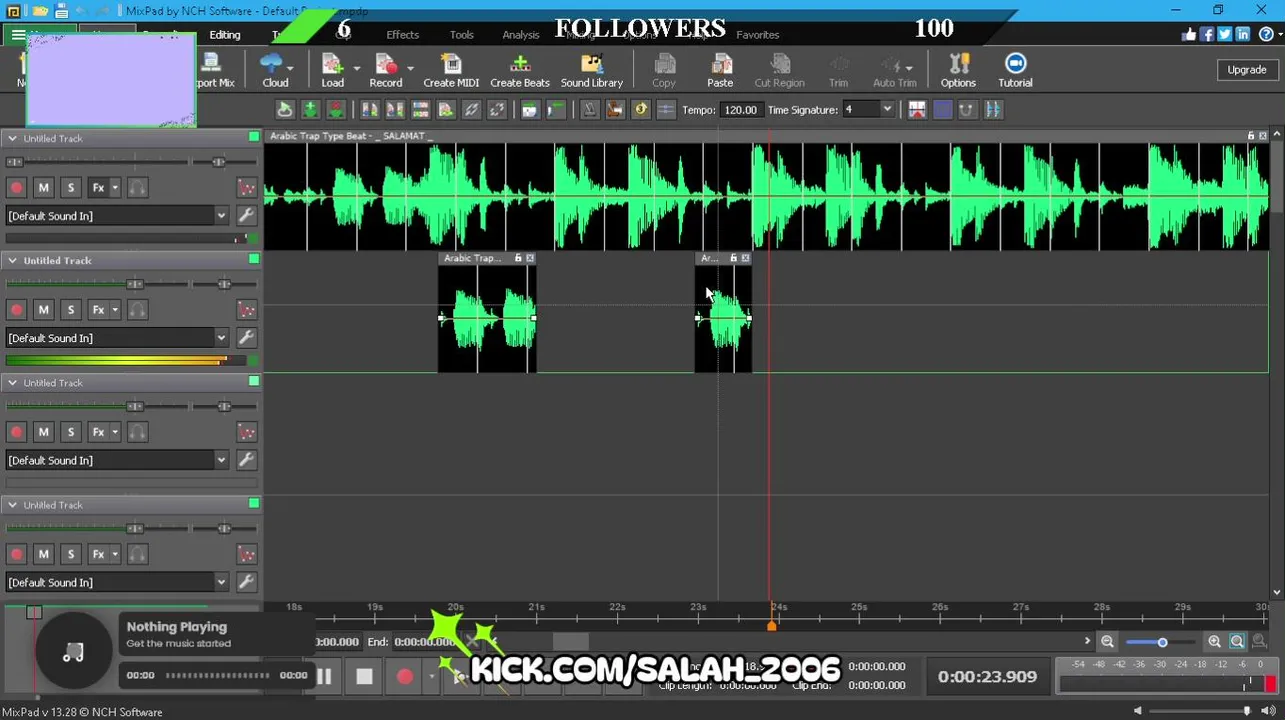Image resolution: width=1285 pixels, height=720 pixels.
Task: Open first track's wrench settings
Action: coord(246,216)
